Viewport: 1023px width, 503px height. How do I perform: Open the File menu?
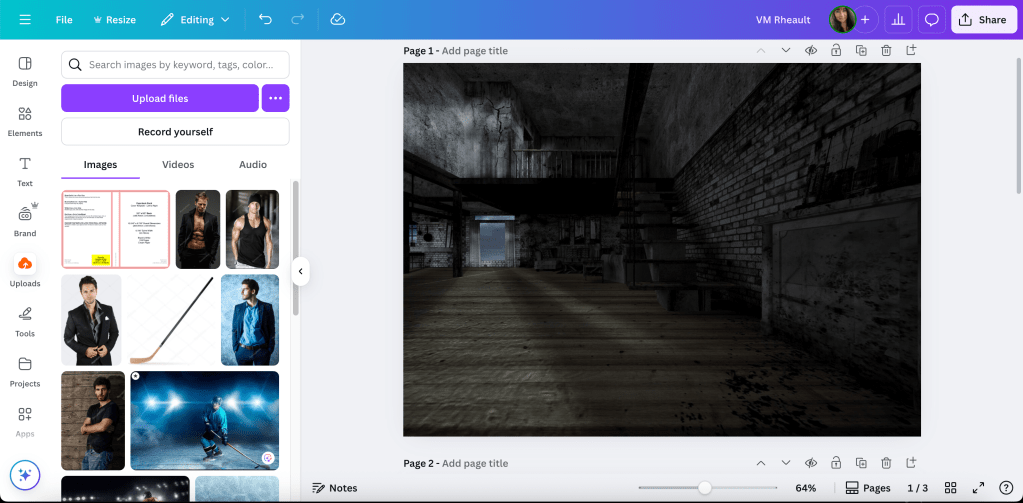point(64,19)
